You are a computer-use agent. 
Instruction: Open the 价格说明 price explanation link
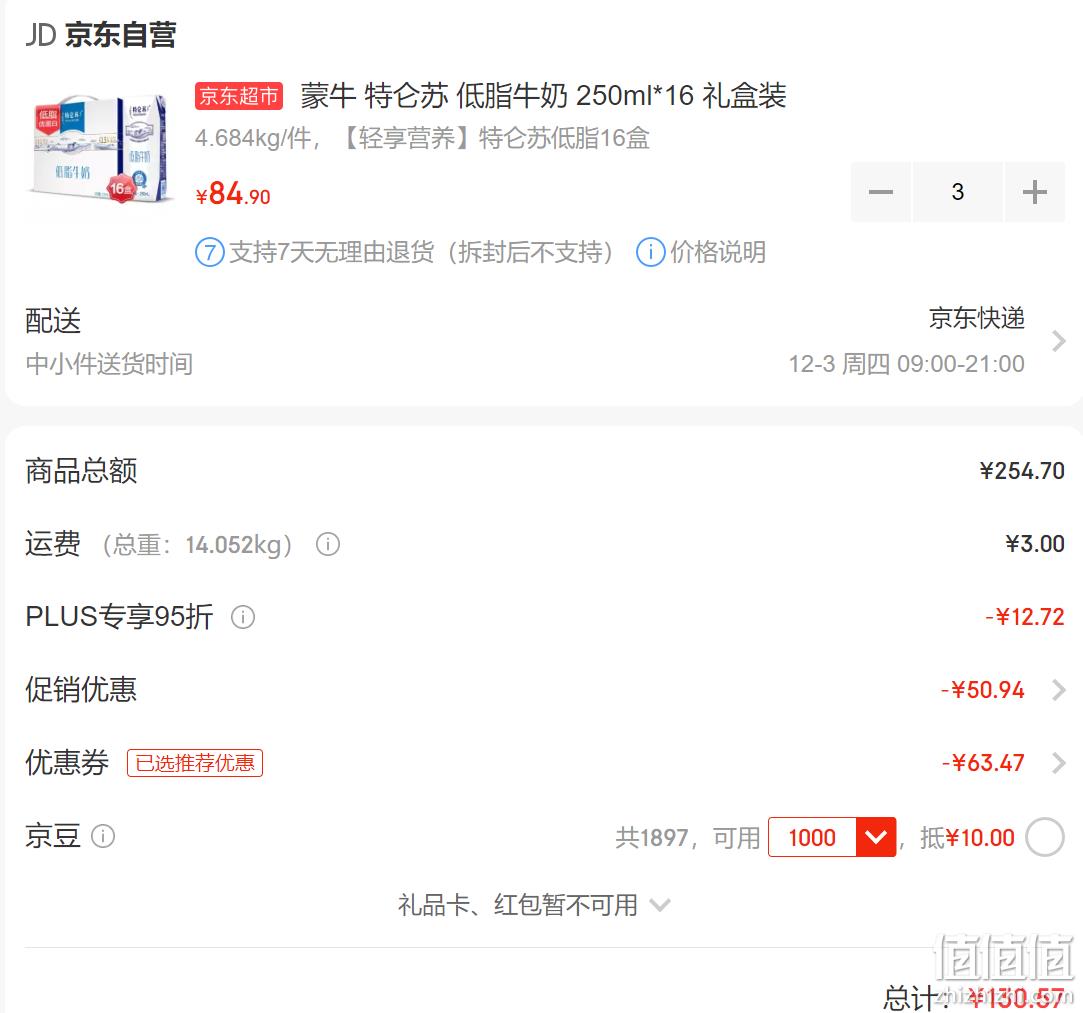pos(718,252)
